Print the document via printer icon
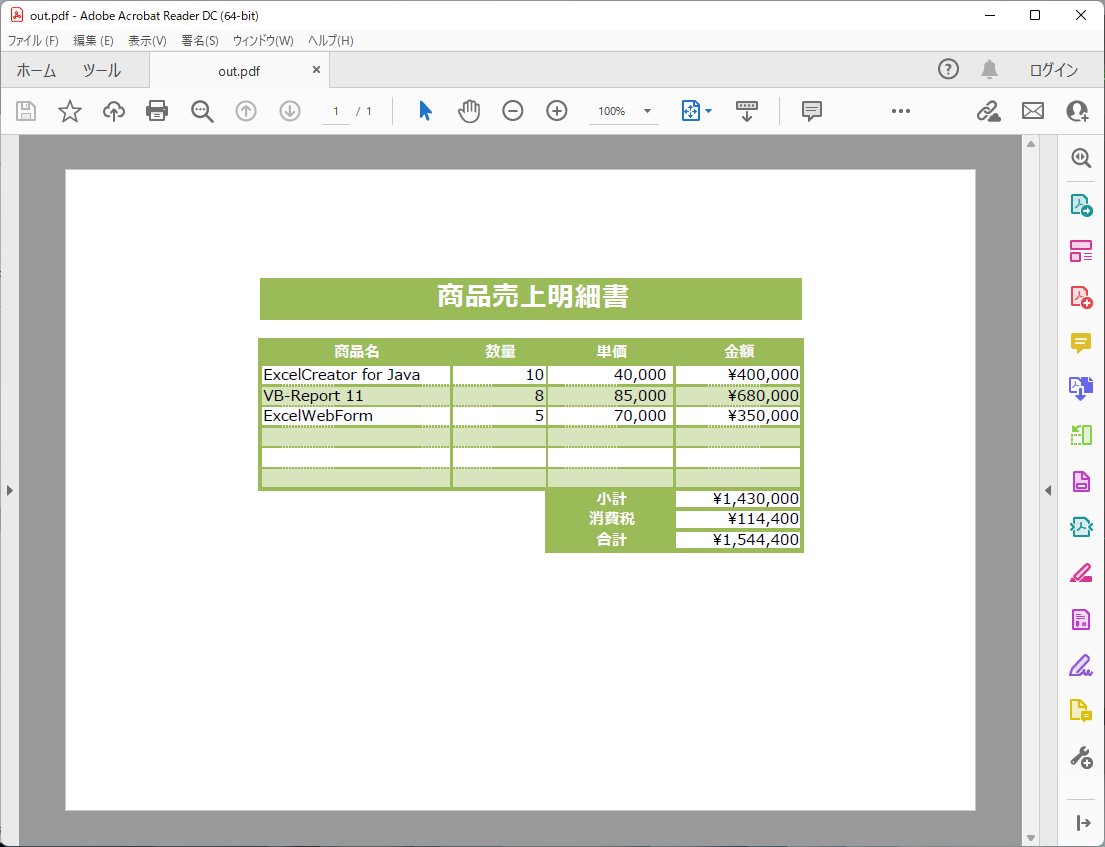Viewport: 1105px width, 847px height. pos(157,111)
